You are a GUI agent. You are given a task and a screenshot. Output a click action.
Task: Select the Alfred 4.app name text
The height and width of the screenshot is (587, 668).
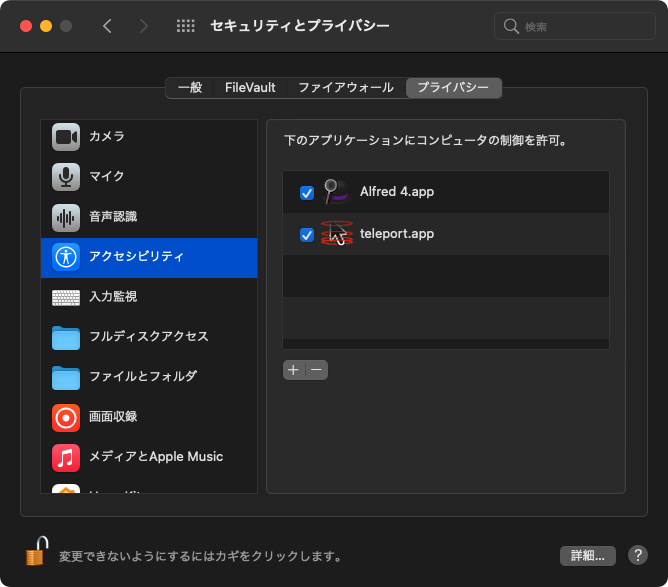click(397, 192)
